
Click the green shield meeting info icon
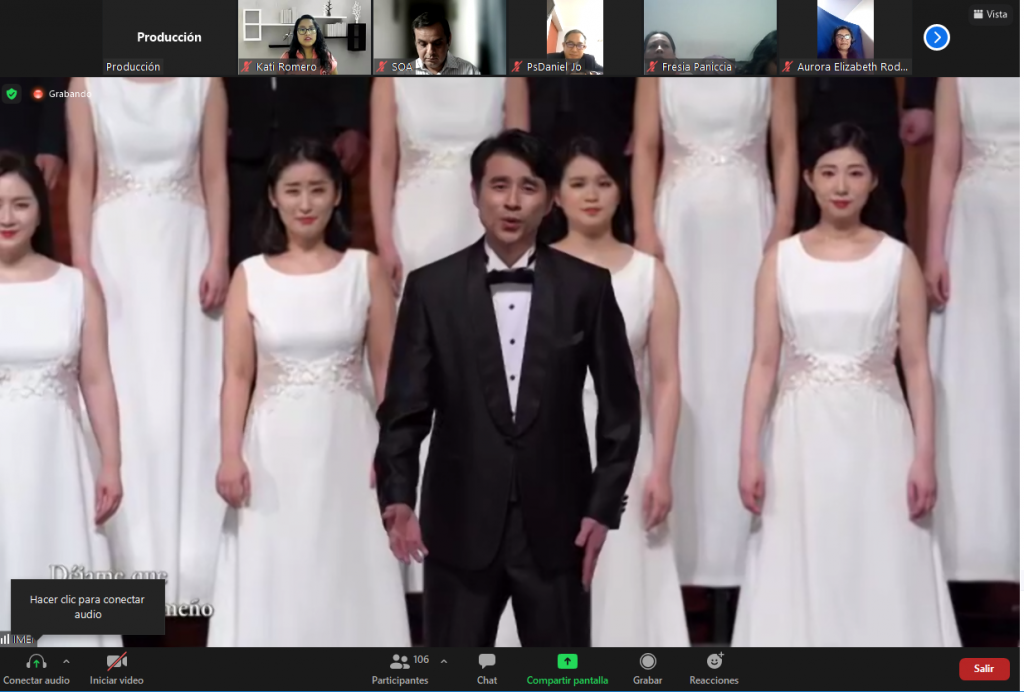tap(12, 94)
